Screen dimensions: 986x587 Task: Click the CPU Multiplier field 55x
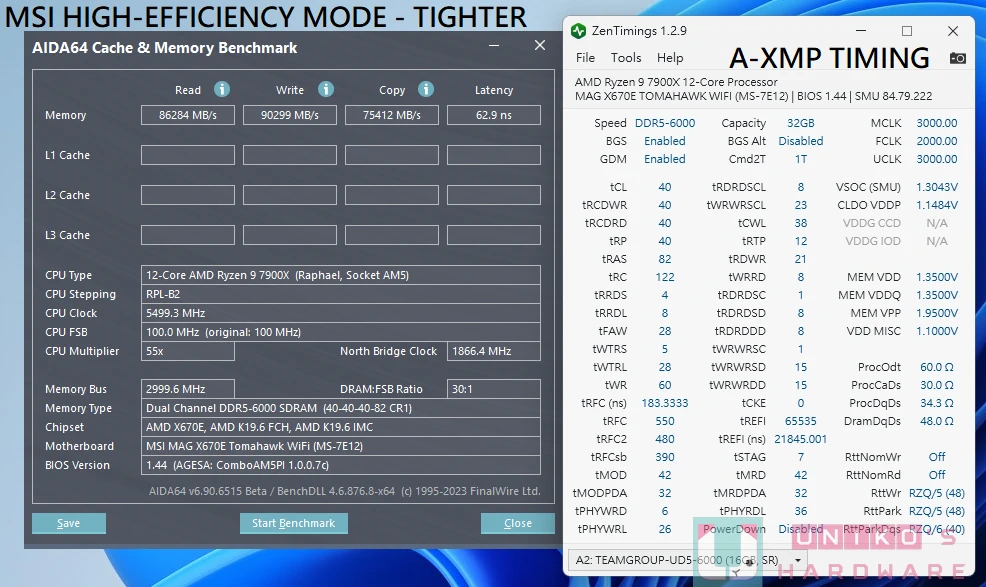point(188,351)
